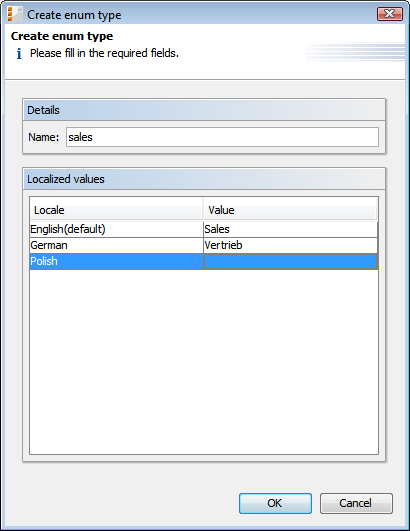Click the Locale column header
Image resolution: width=410 pixels, height=531 pixels.
coord(116,210)
